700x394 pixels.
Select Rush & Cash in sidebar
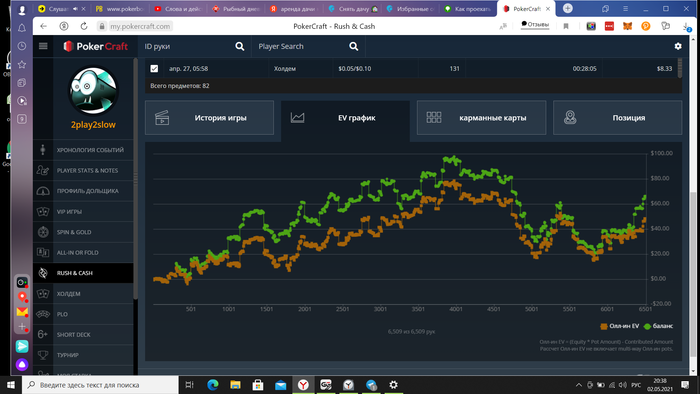(83, 273)
